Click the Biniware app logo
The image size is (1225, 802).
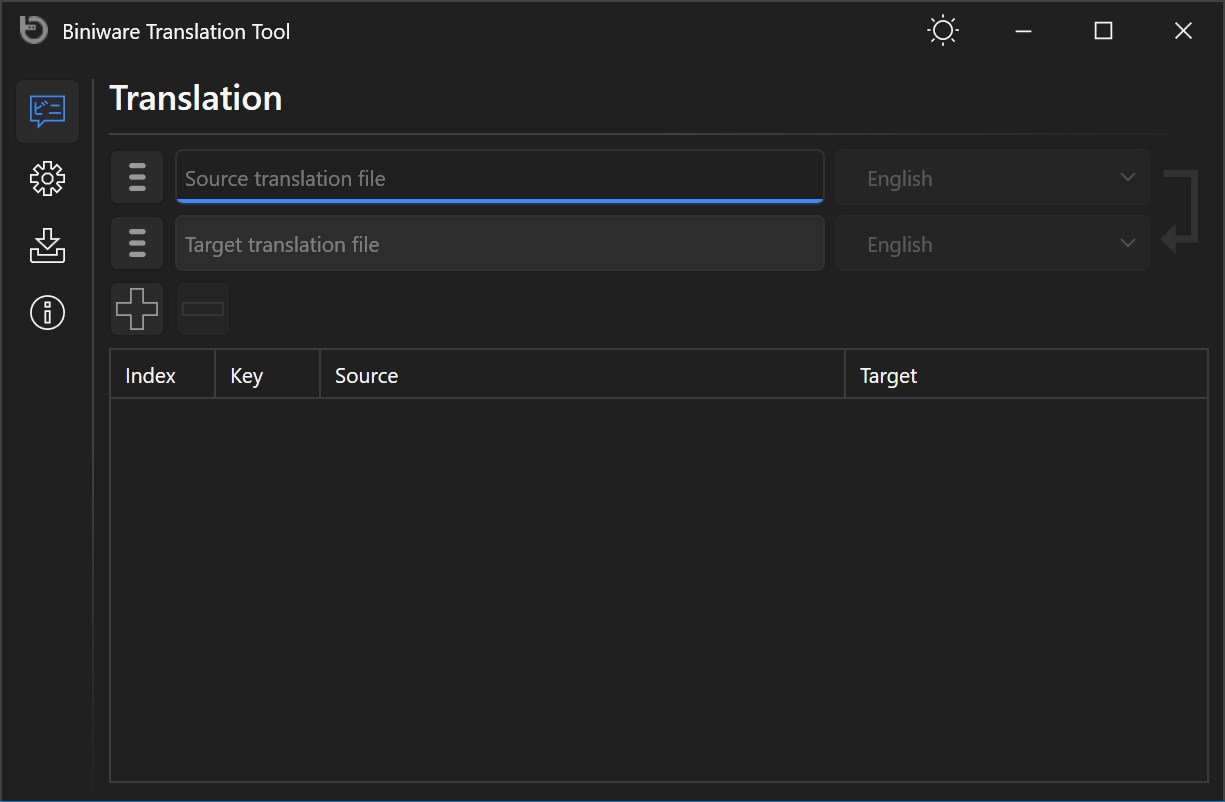coord(33,30)
